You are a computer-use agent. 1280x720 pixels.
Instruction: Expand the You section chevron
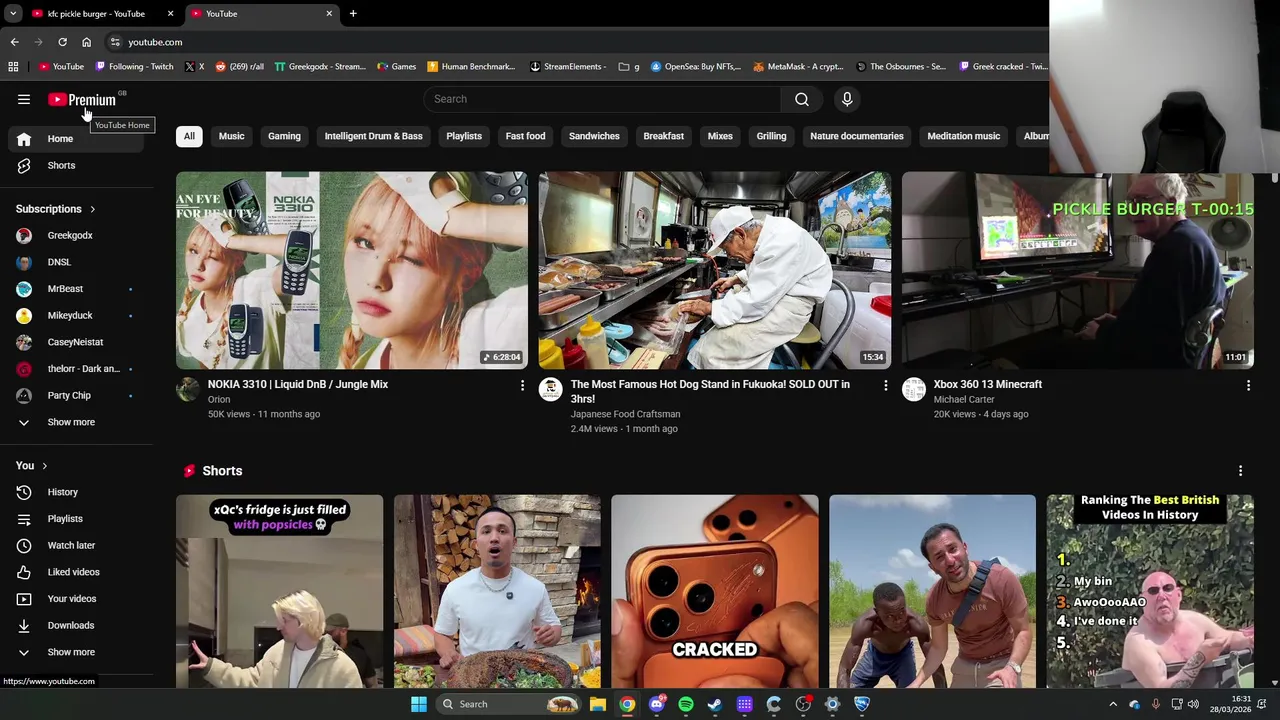coord(44,466)
